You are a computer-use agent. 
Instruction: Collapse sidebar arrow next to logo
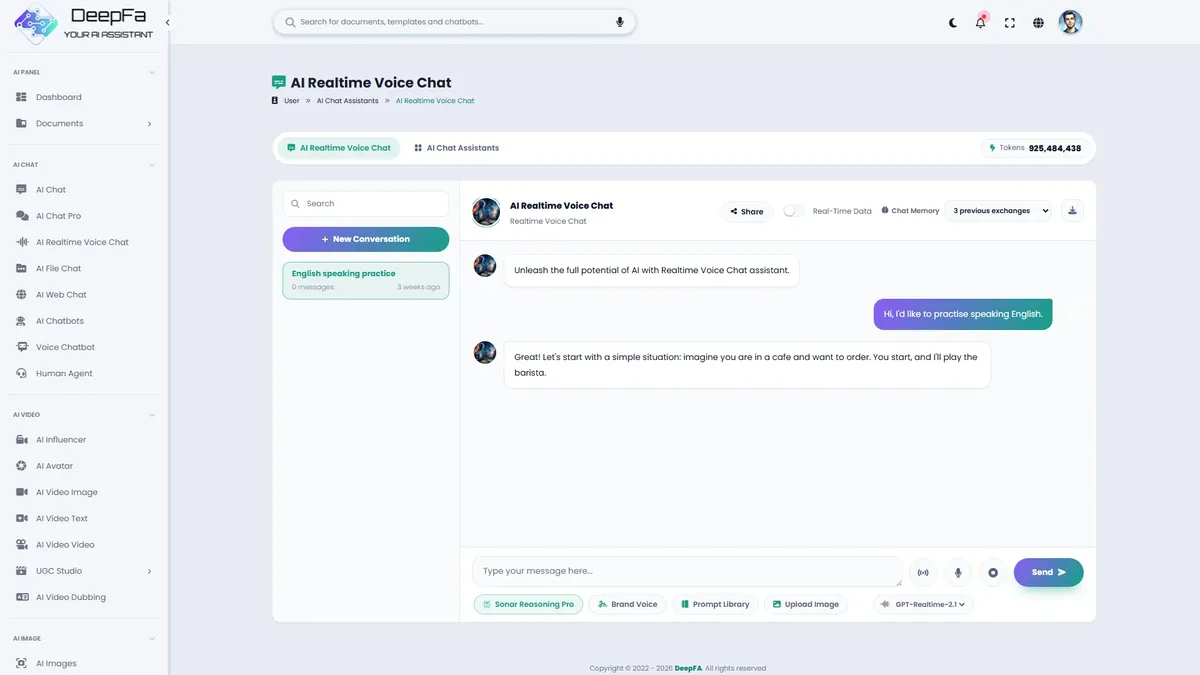pos(167,22)
